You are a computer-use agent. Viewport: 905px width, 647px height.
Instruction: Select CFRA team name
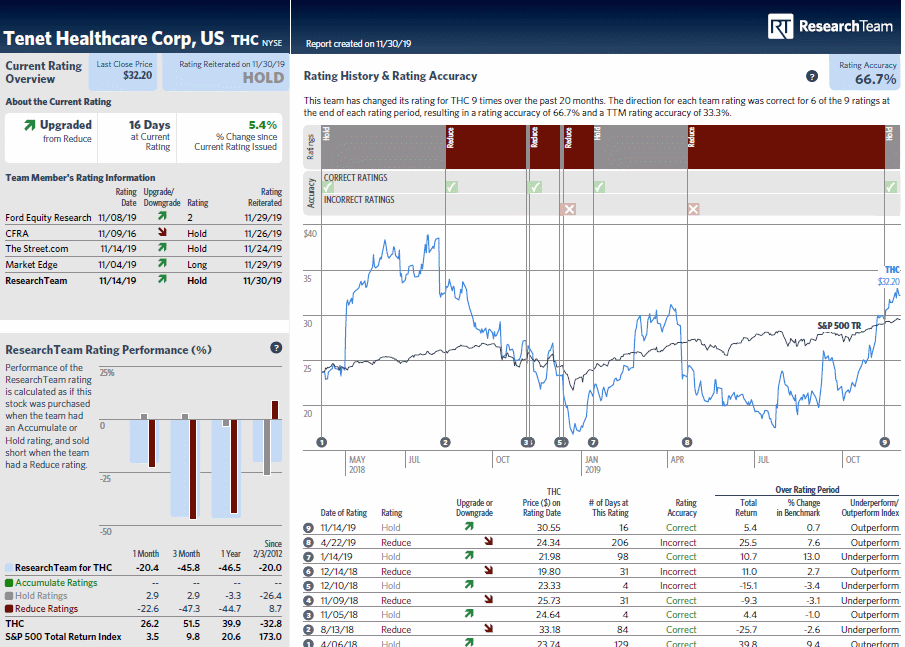pyautogui.click(x=17, y=233)
